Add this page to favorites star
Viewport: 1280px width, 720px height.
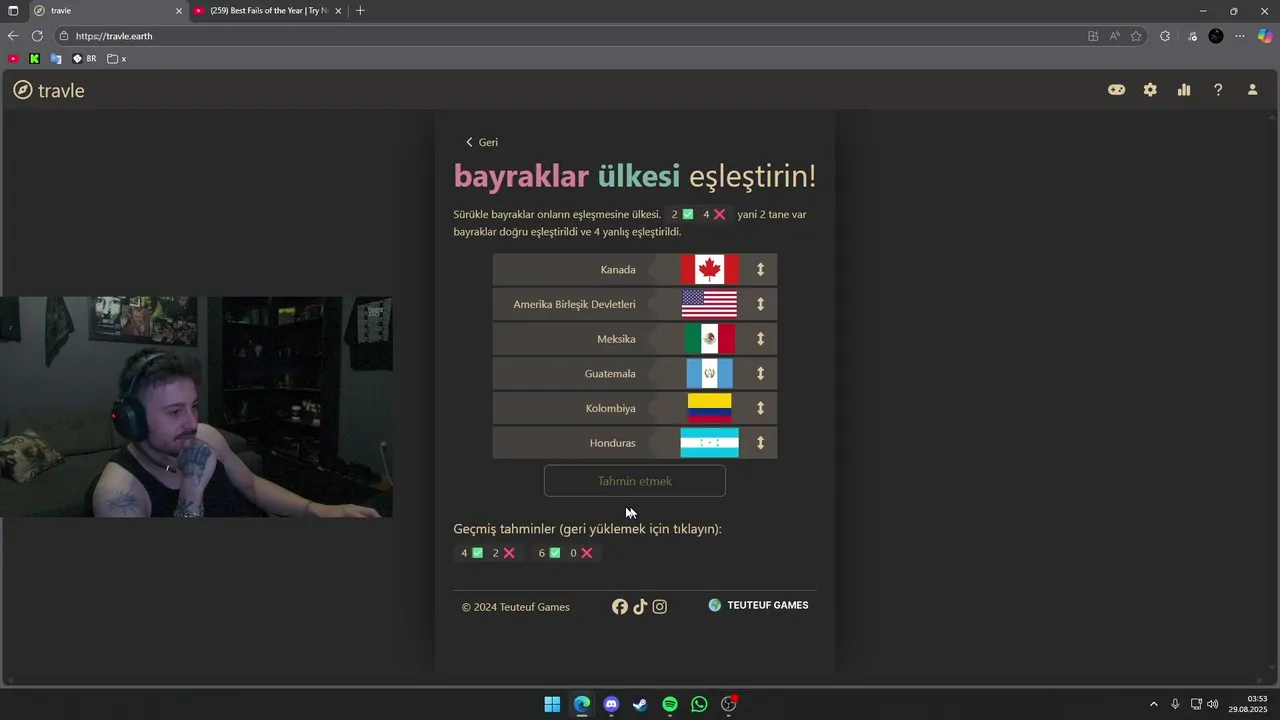1136,36
